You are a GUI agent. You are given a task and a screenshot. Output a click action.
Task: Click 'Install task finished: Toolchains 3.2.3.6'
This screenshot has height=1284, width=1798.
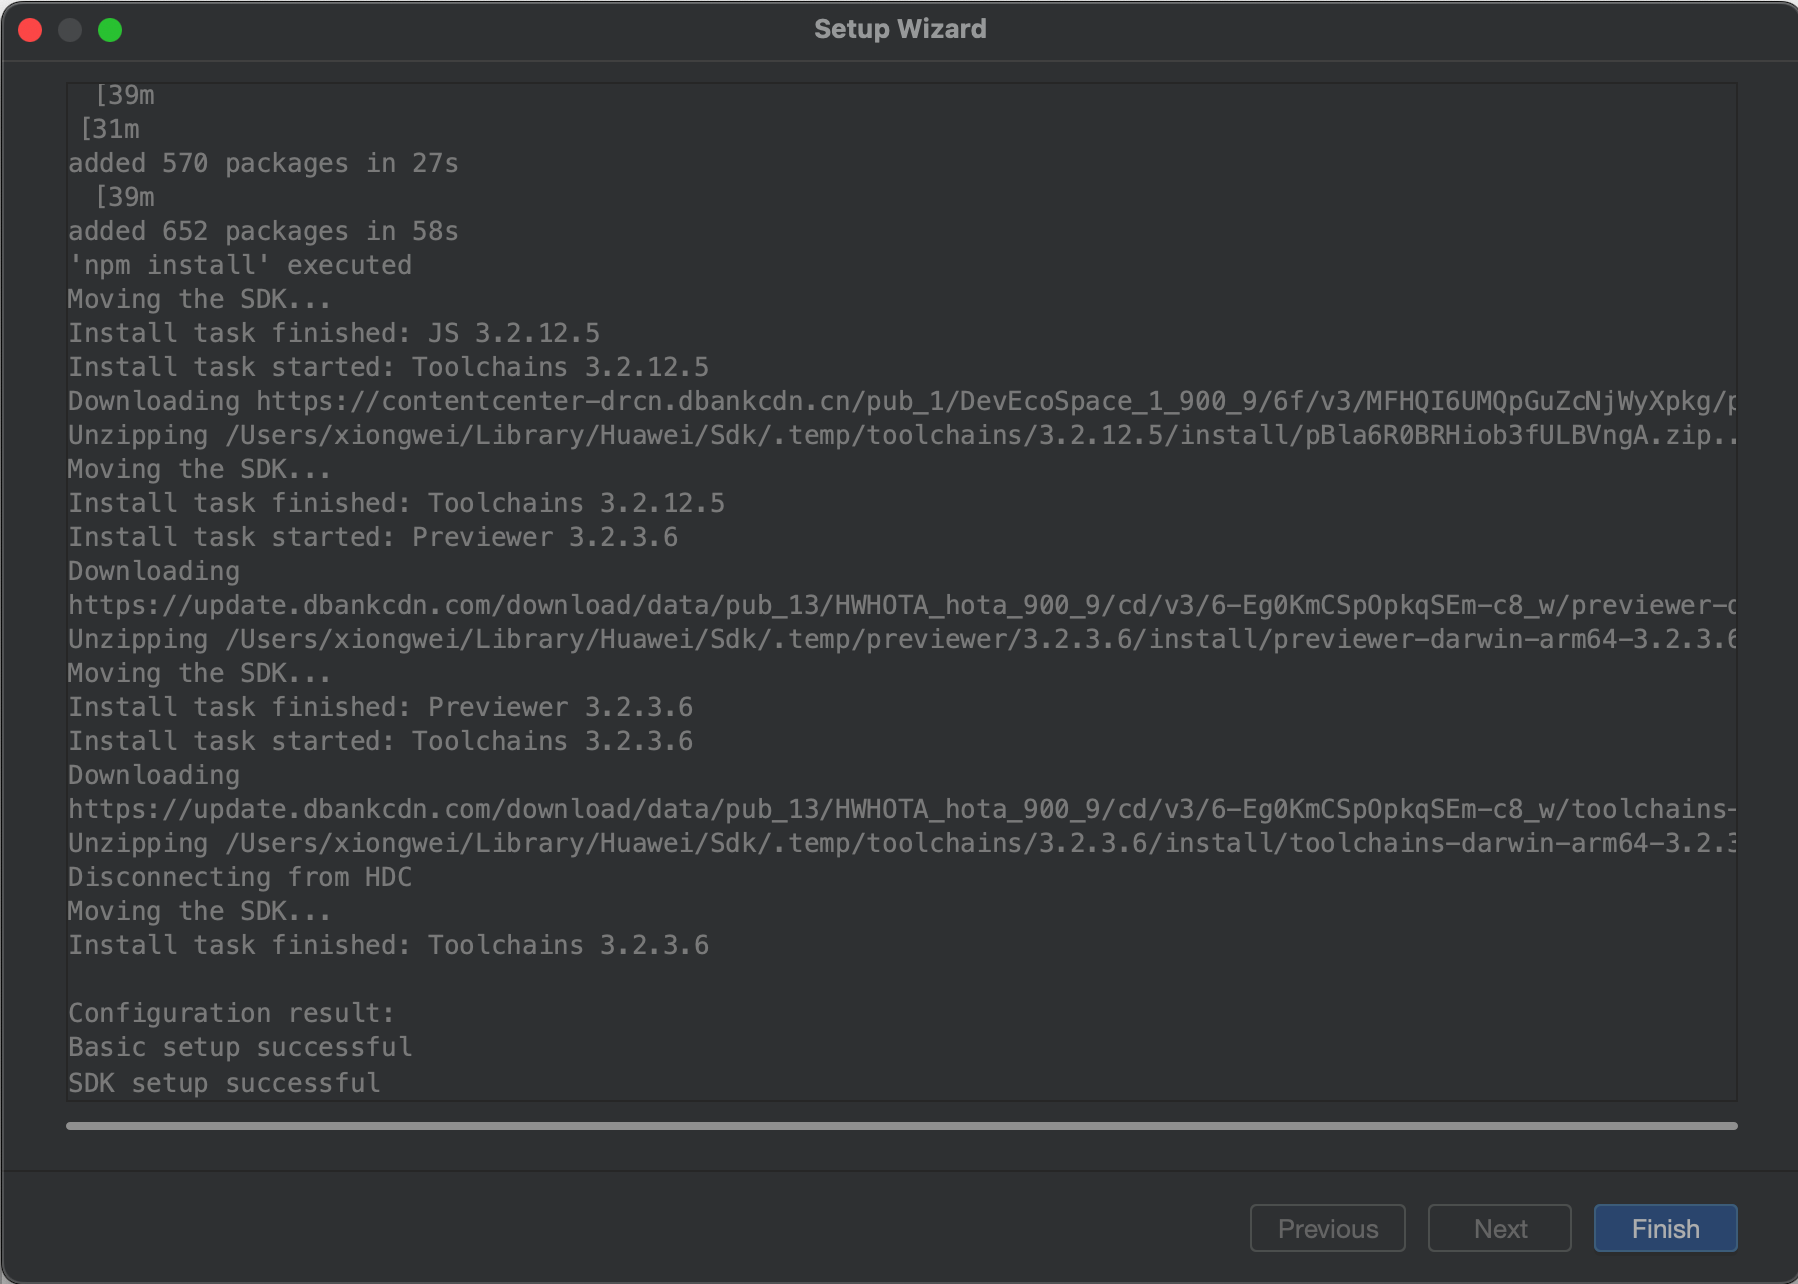coord(388,945)
